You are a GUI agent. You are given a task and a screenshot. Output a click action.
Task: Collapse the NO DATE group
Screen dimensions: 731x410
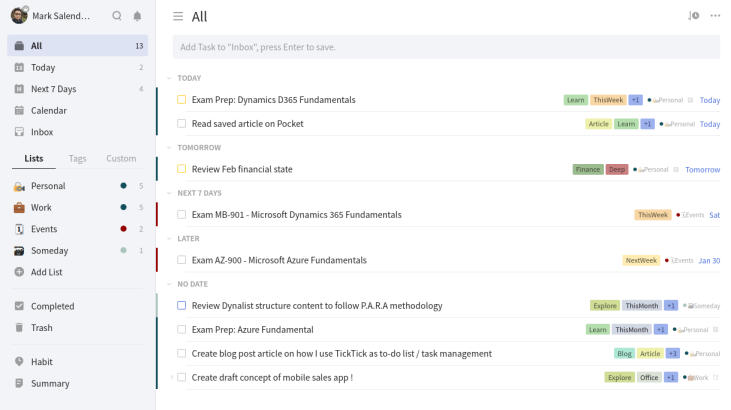point(169,284)
